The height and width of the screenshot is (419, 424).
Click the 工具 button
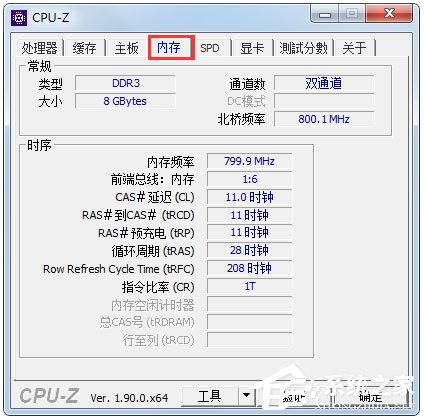point(210,396)
